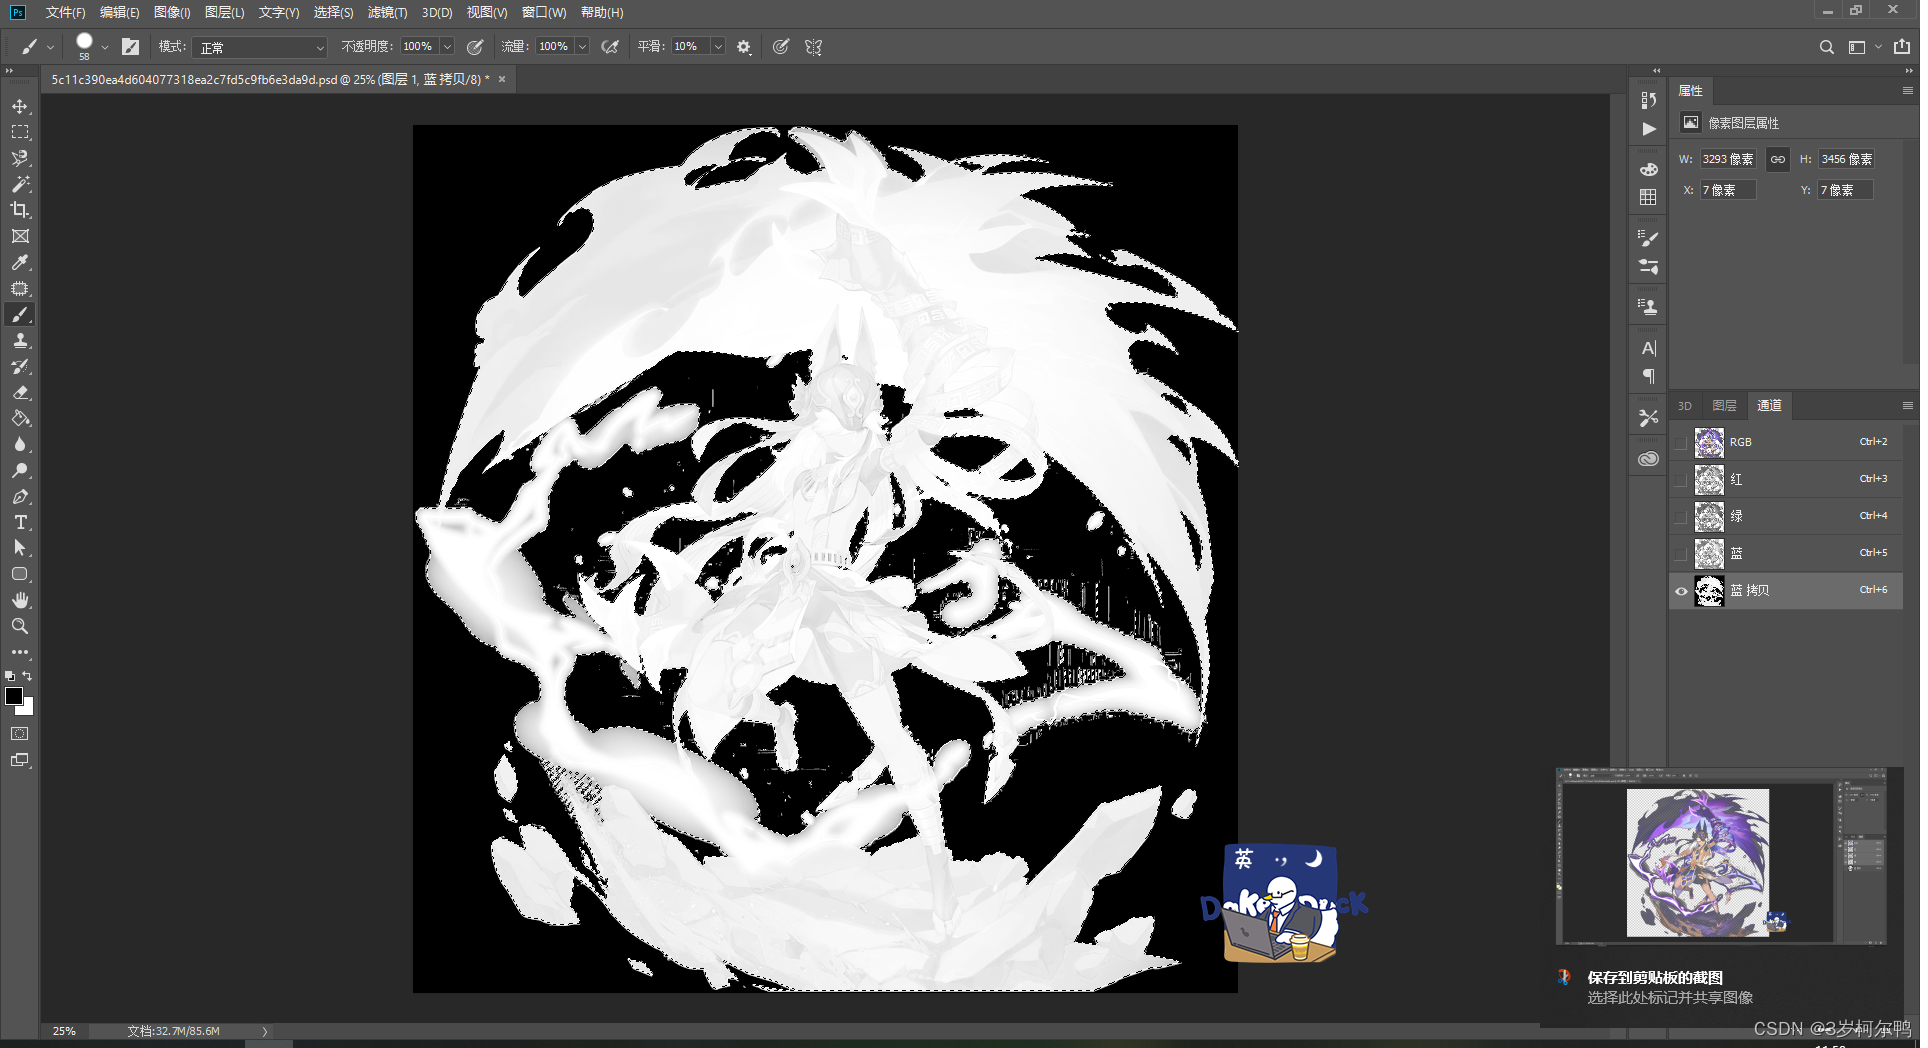The image size is (1928, 1048).
Task: Select the Quick Selection tool
Action: coord(20,158)
